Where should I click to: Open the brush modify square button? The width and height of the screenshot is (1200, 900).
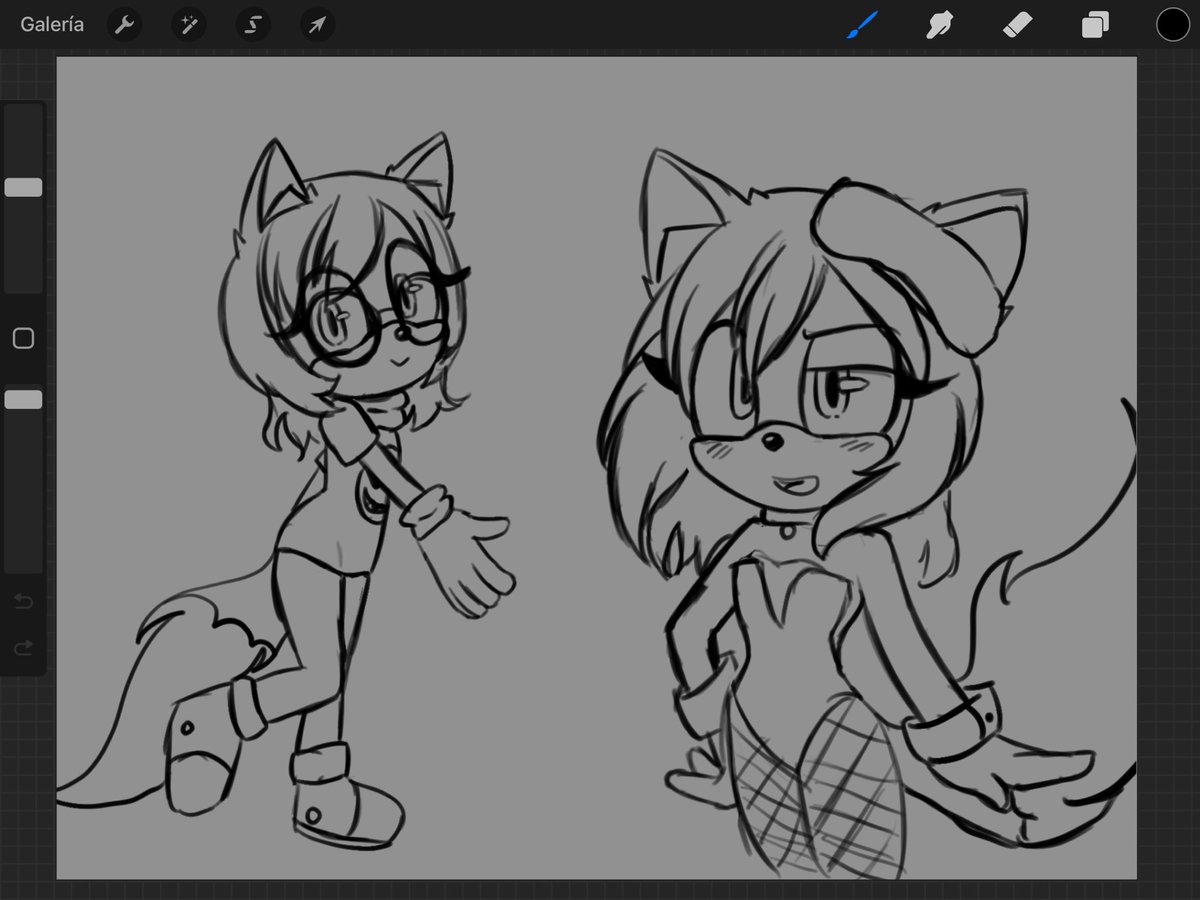click(23, 338)
